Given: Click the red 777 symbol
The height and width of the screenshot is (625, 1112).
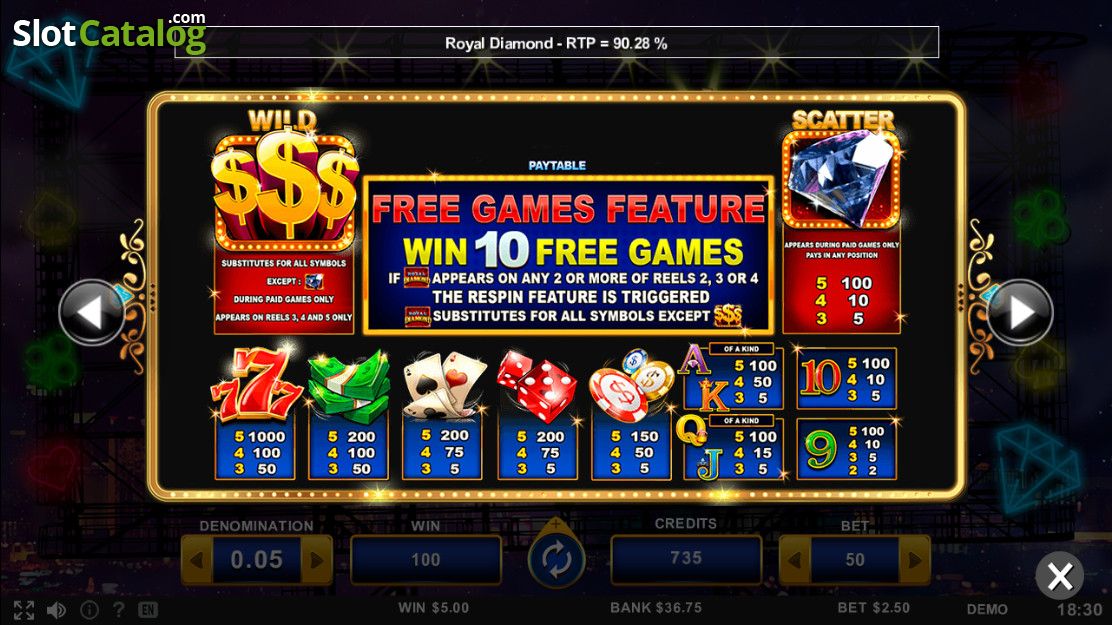Looking at the screenshot, I should 256,385.
